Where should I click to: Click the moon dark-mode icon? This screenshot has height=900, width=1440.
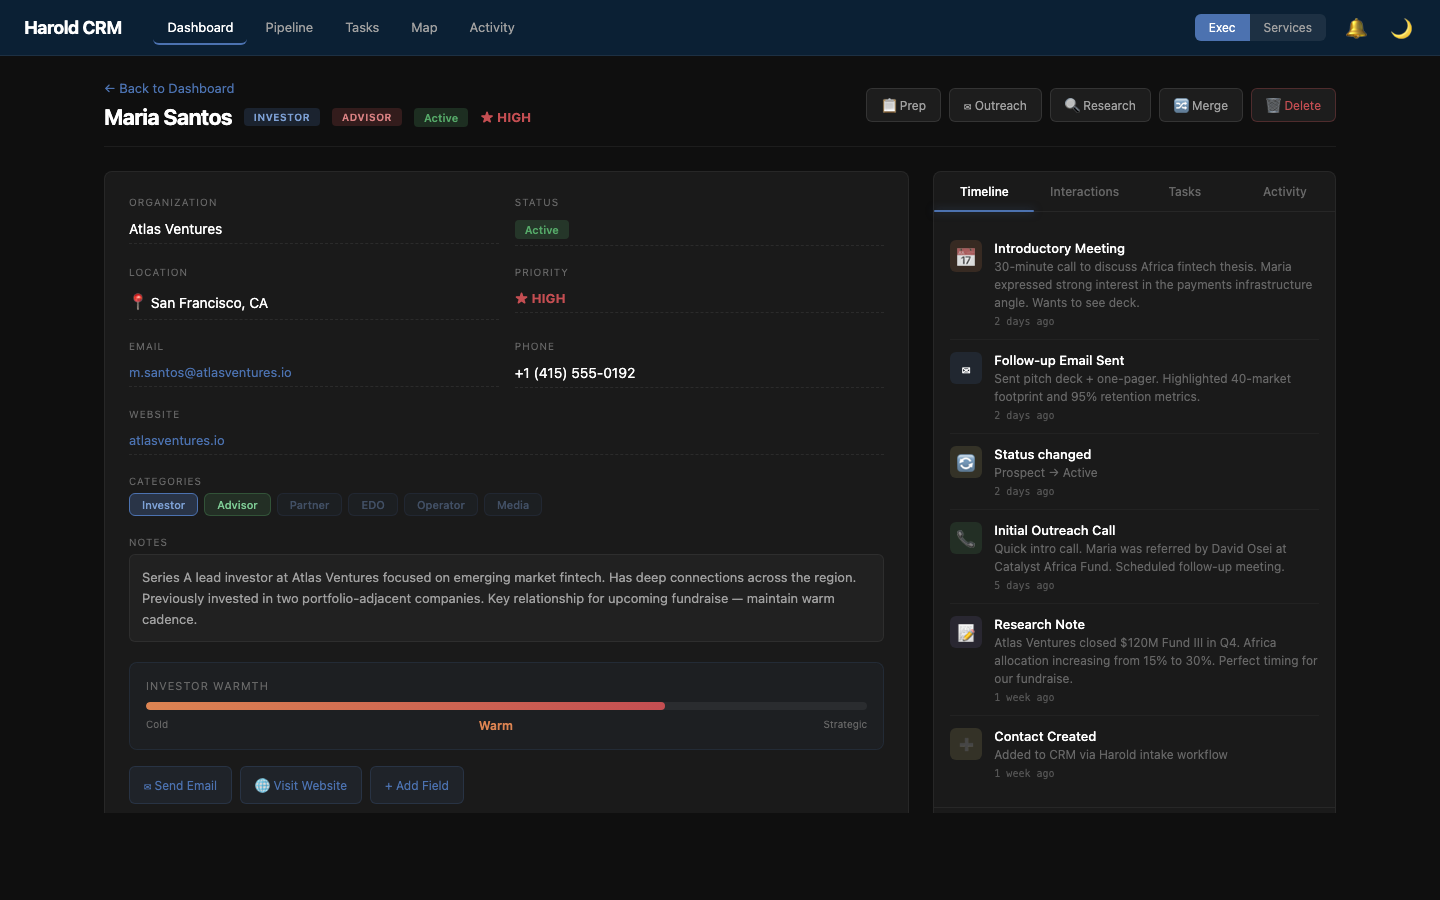point(1401,28)
